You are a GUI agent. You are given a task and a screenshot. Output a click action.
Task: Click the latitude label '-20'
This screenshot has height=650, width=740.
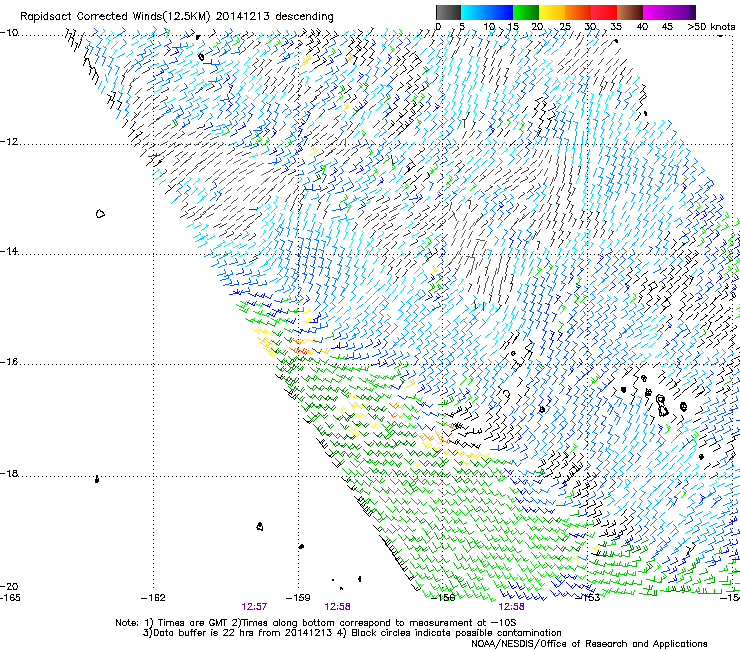point(9,586)
